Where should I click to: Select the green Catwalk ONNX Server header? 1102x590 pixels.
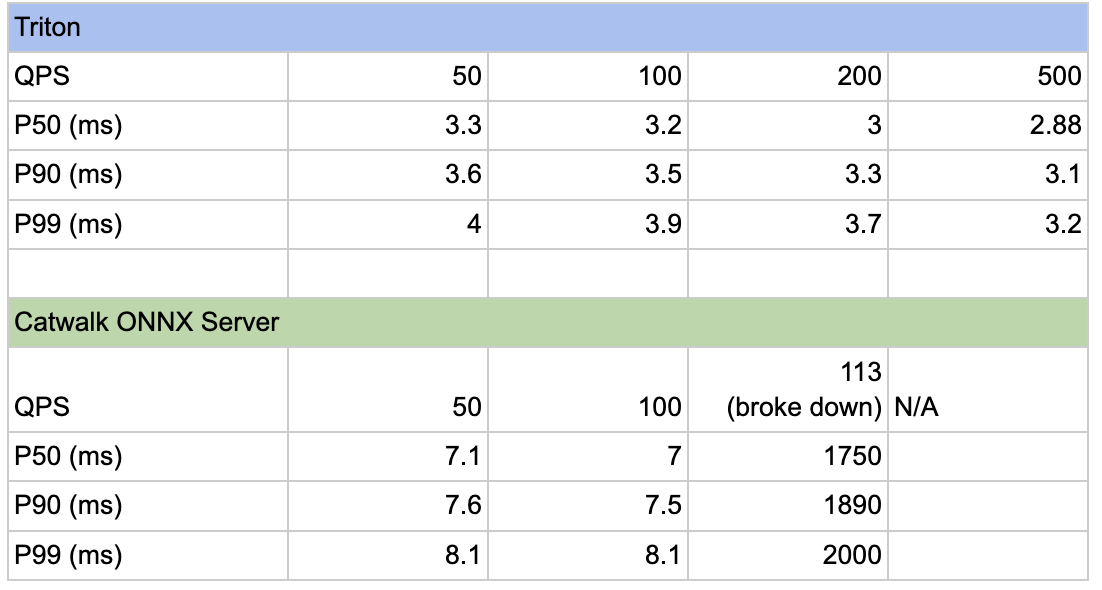(547, 323)
